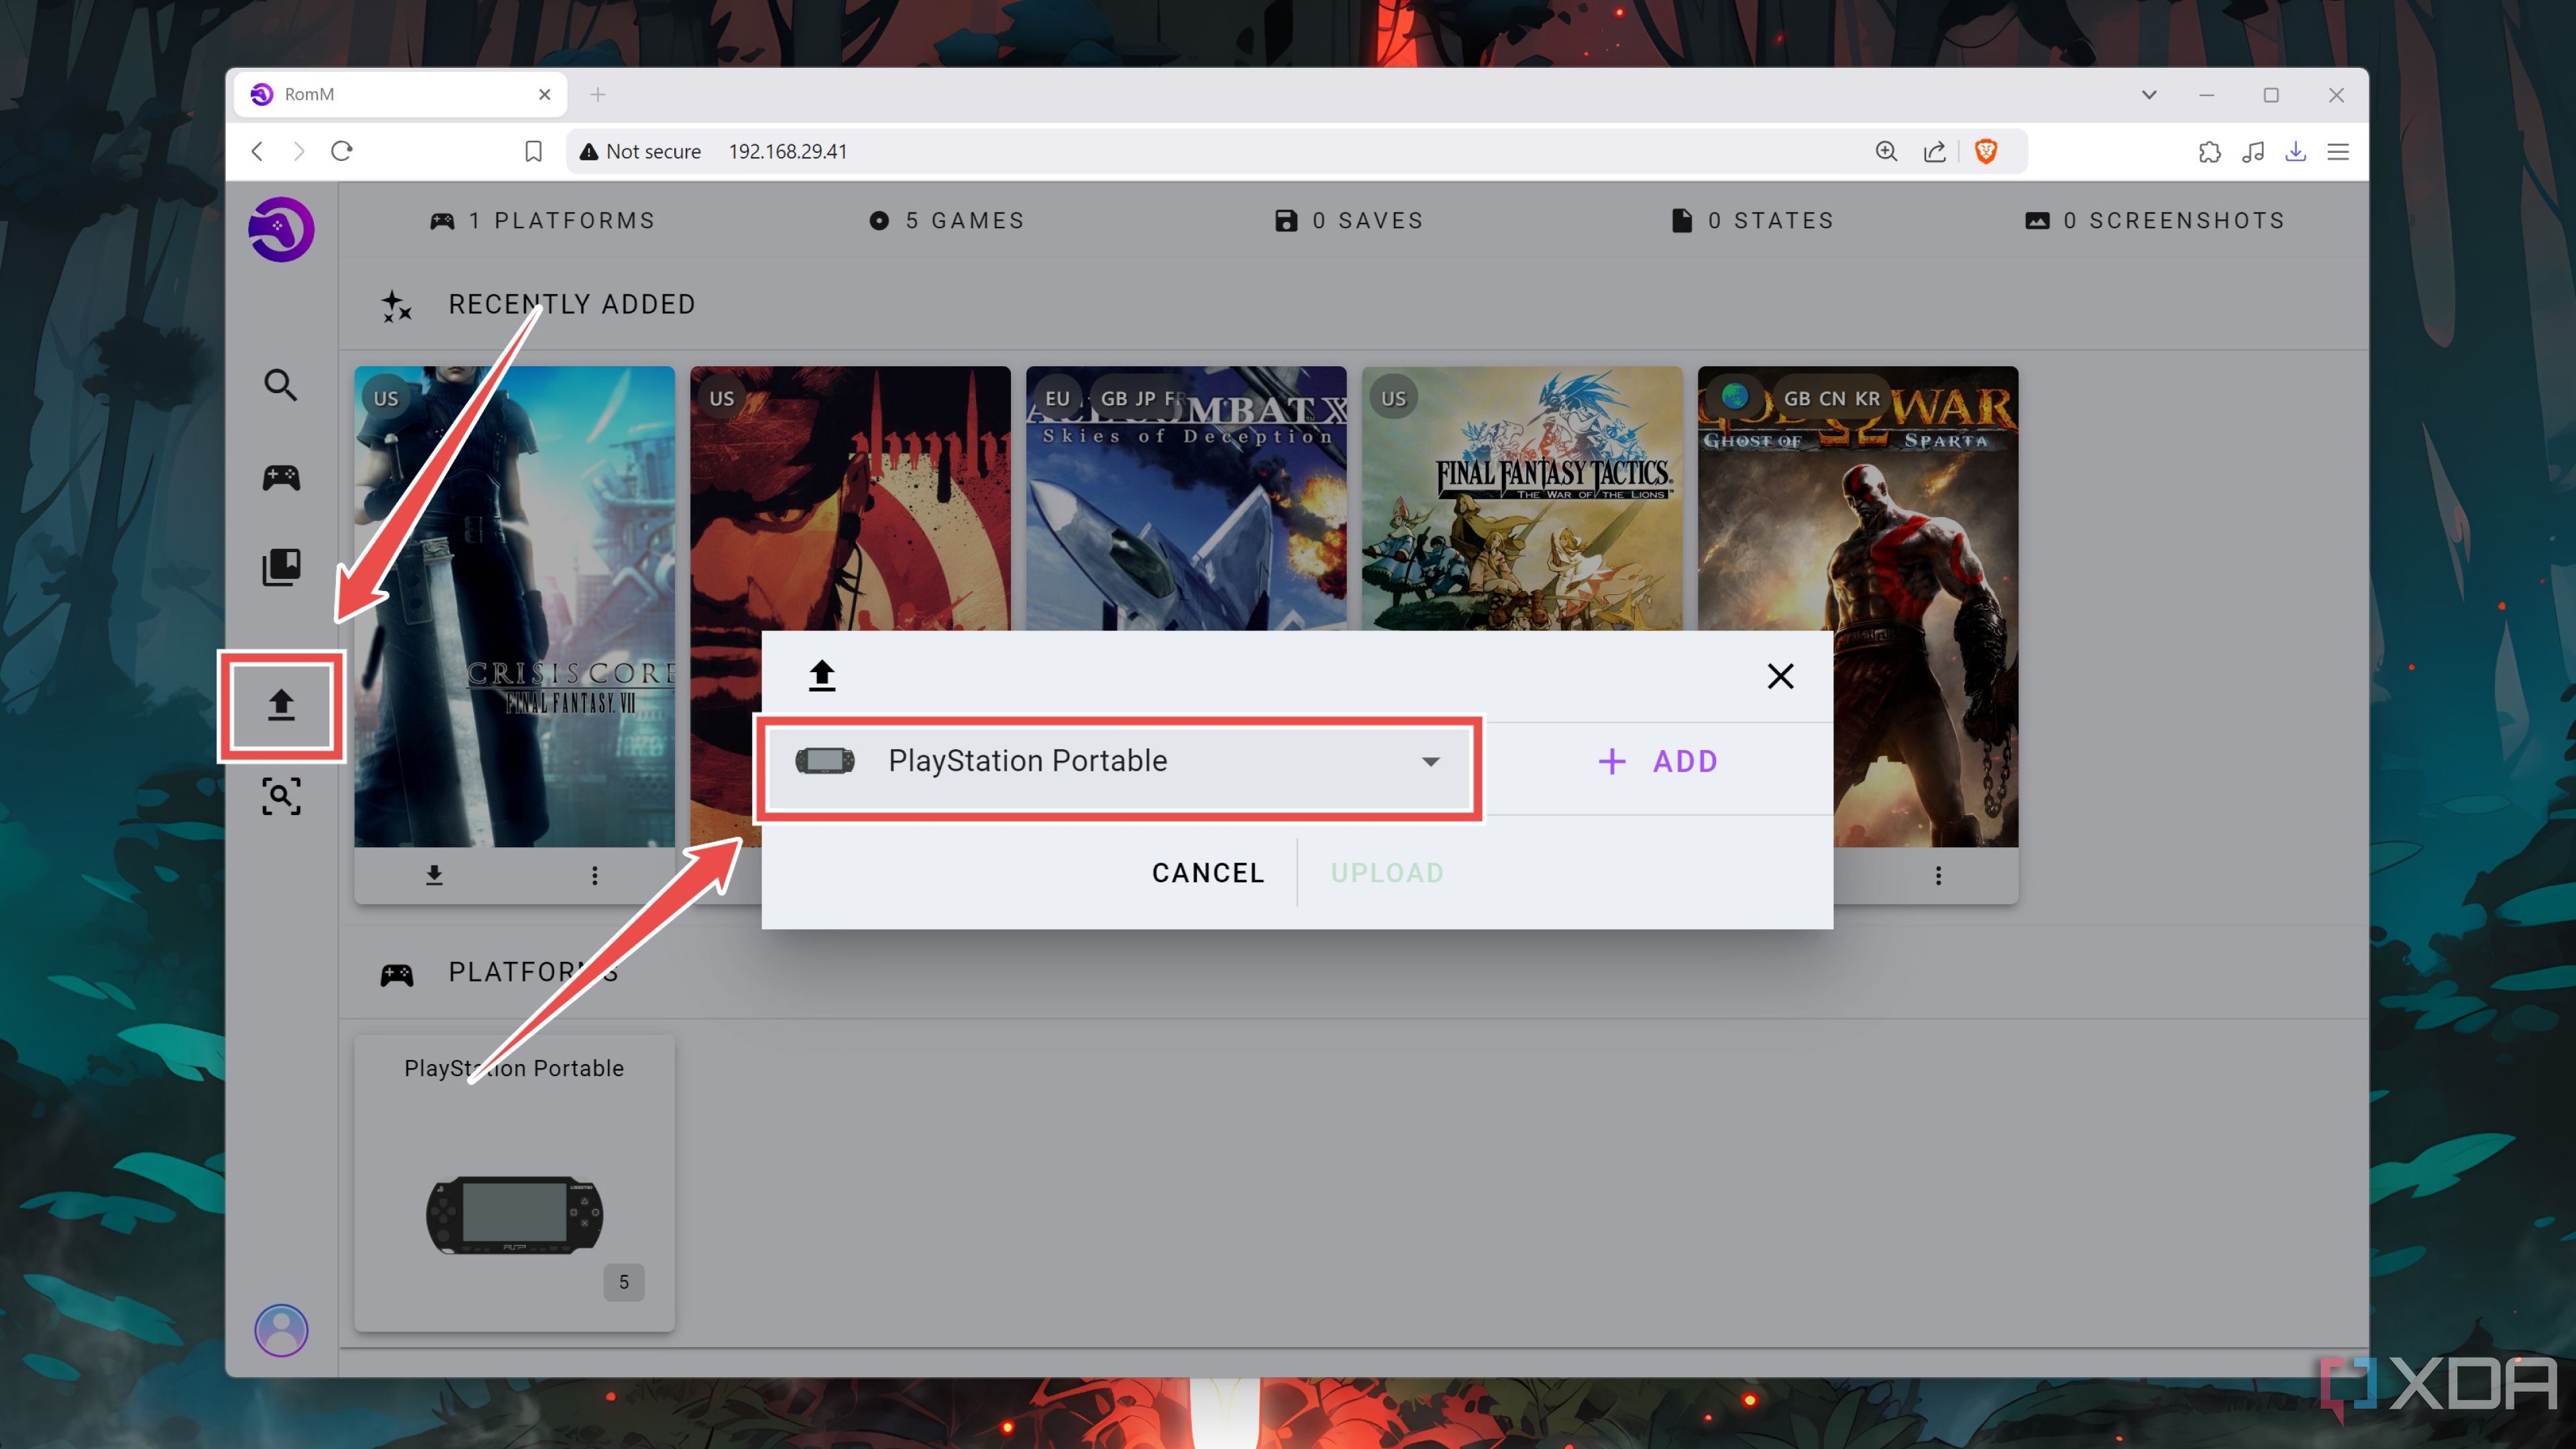Open the Crisis Core Final Fantasy VII cover
2576x1449 pixels.
pyautogui.click(x=514, y=606)
